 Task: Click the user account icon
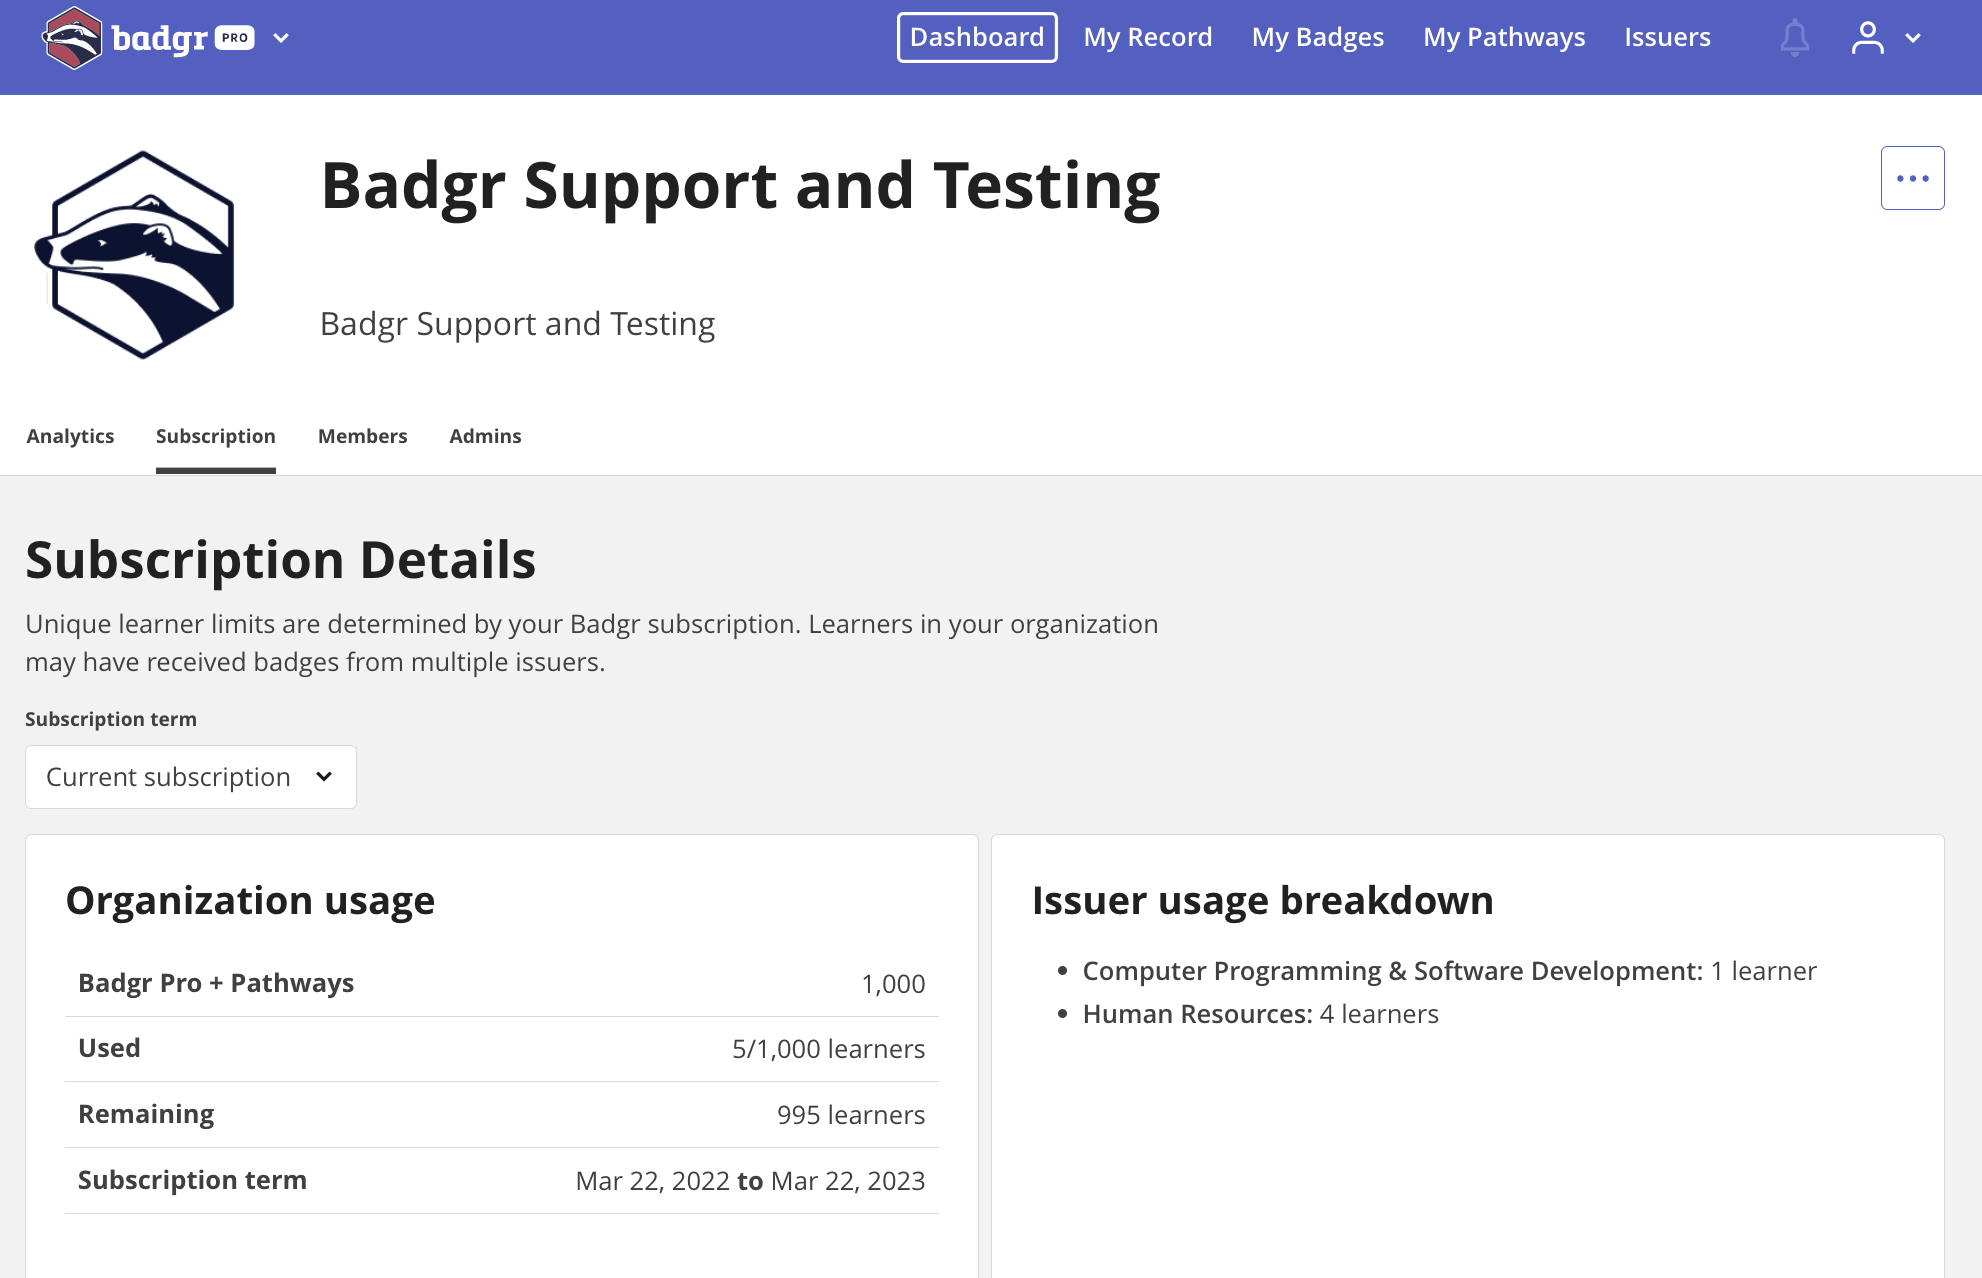[x=1867, y=38]
